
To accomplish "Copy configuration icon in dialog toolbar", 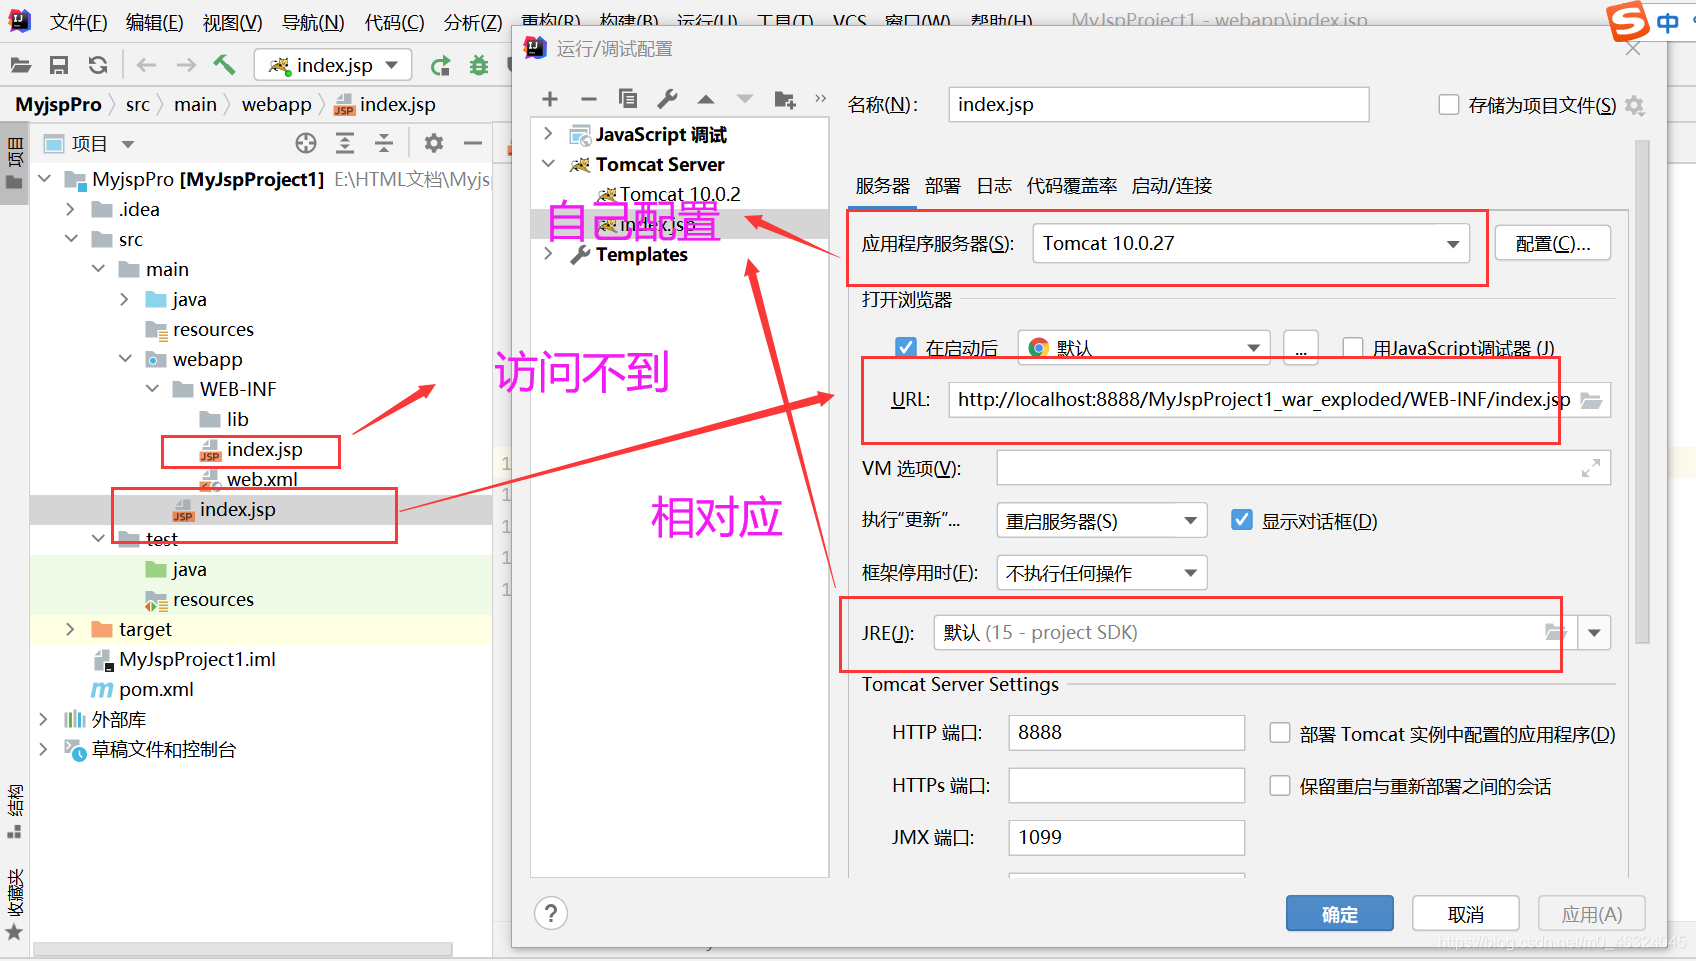I will point(628,98).
